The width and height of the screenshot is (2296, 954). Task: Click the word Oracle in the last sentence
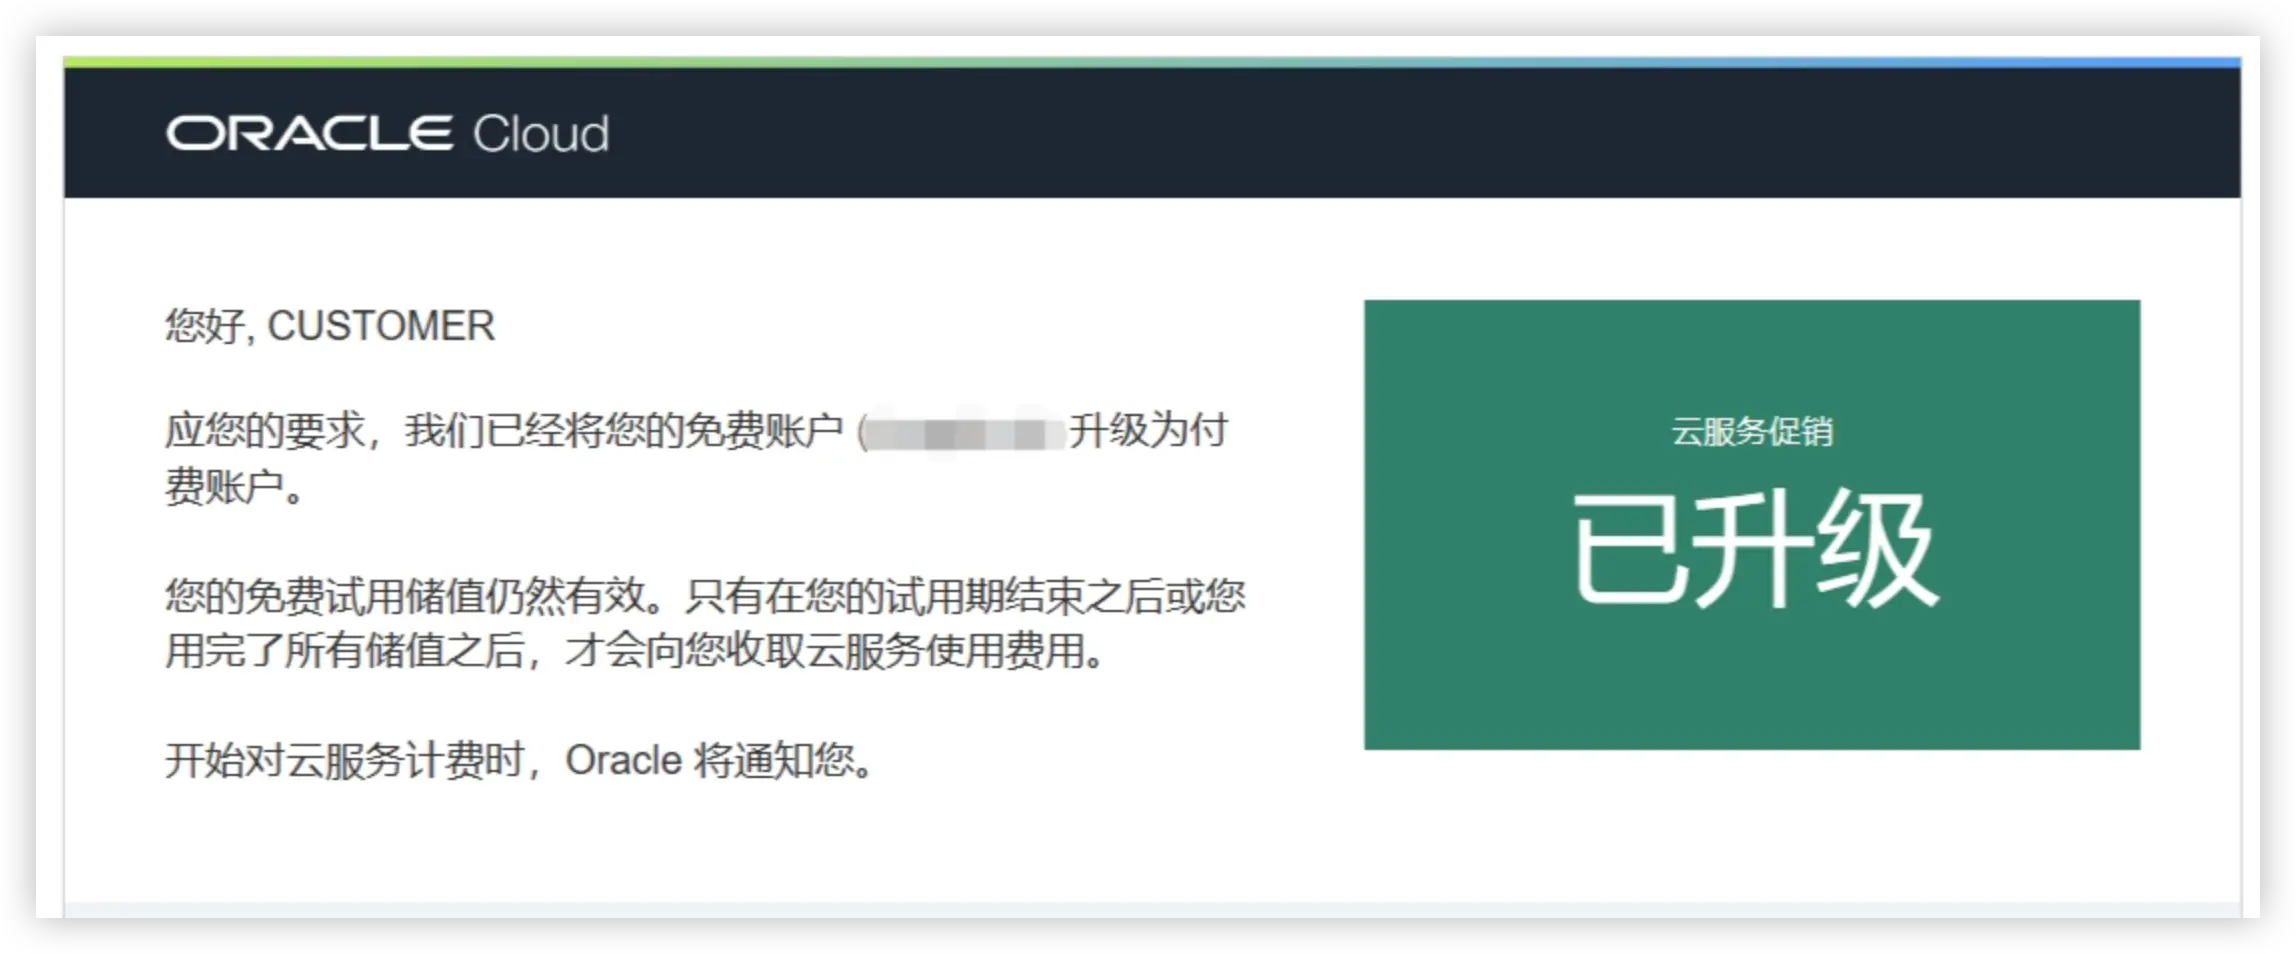click(624, 761)
